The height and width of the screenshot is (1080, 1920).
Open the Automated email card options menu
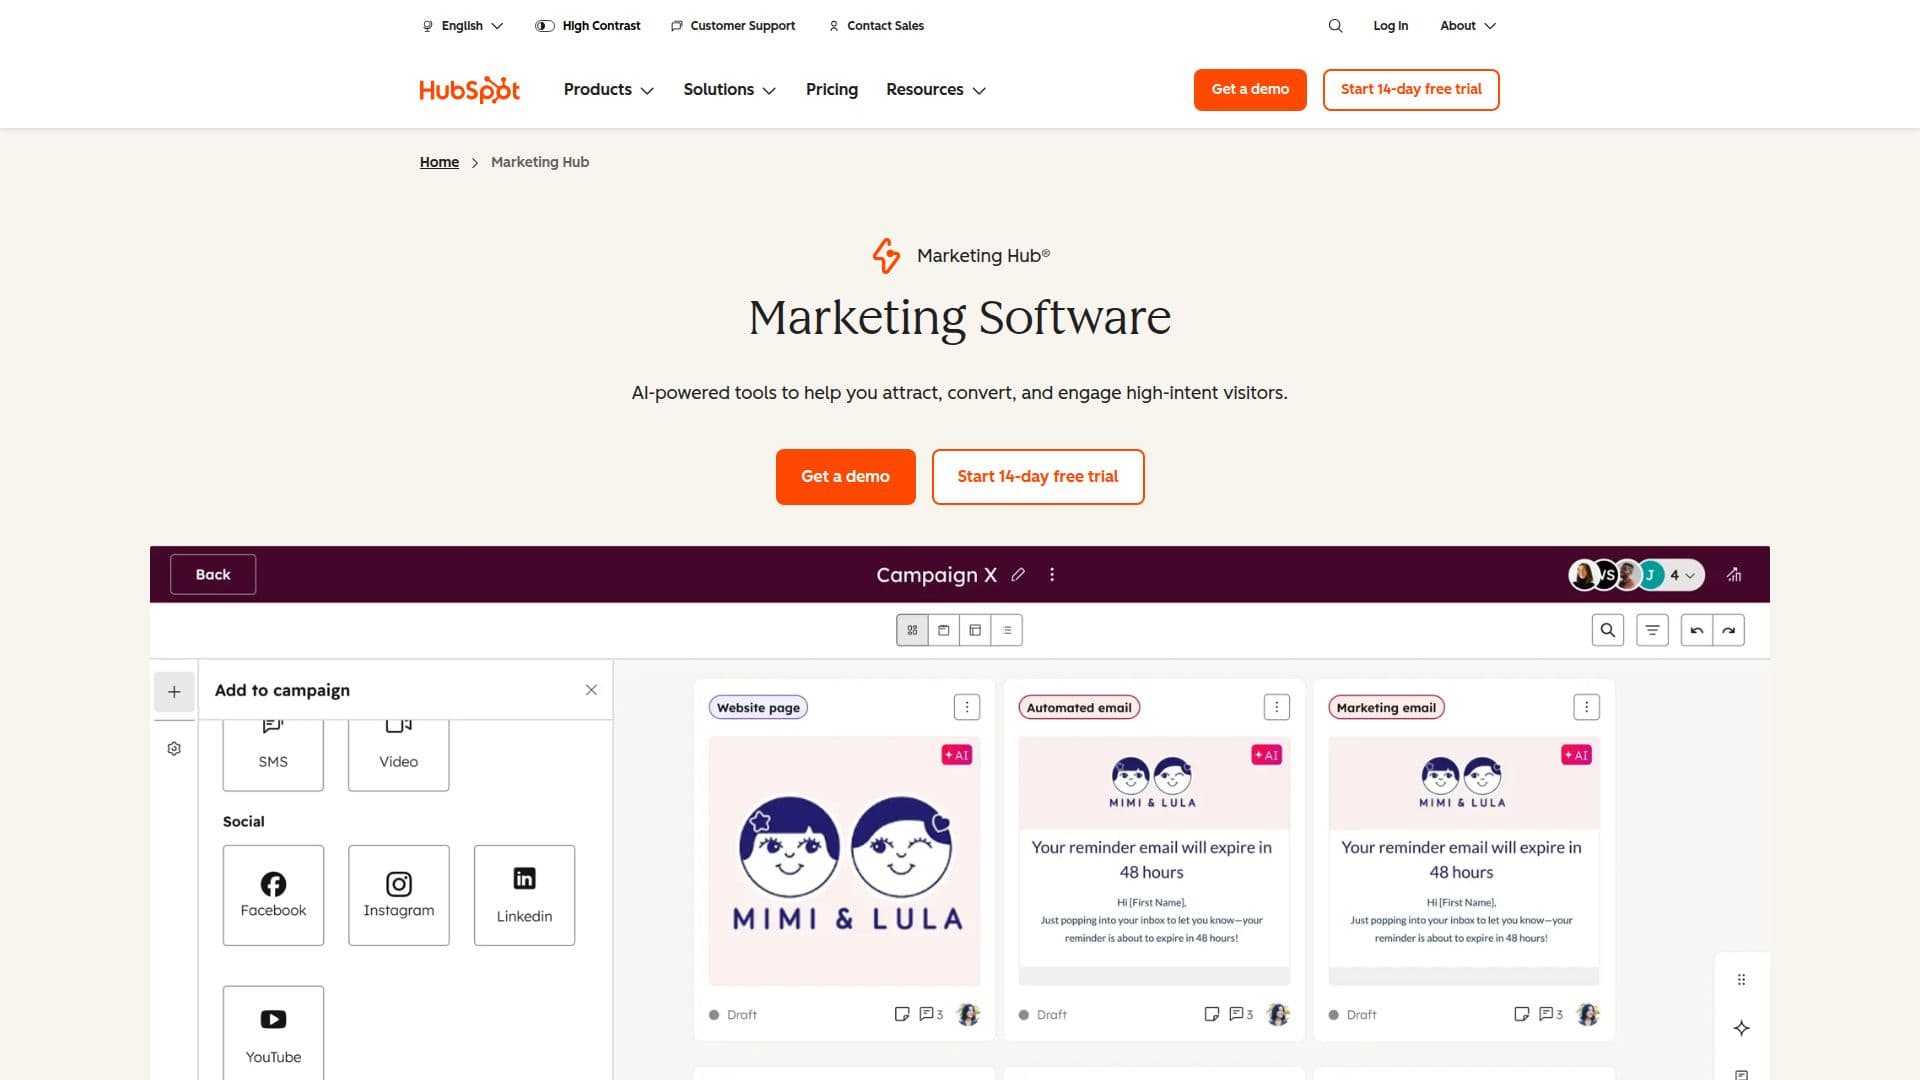tap(1277, 708)
